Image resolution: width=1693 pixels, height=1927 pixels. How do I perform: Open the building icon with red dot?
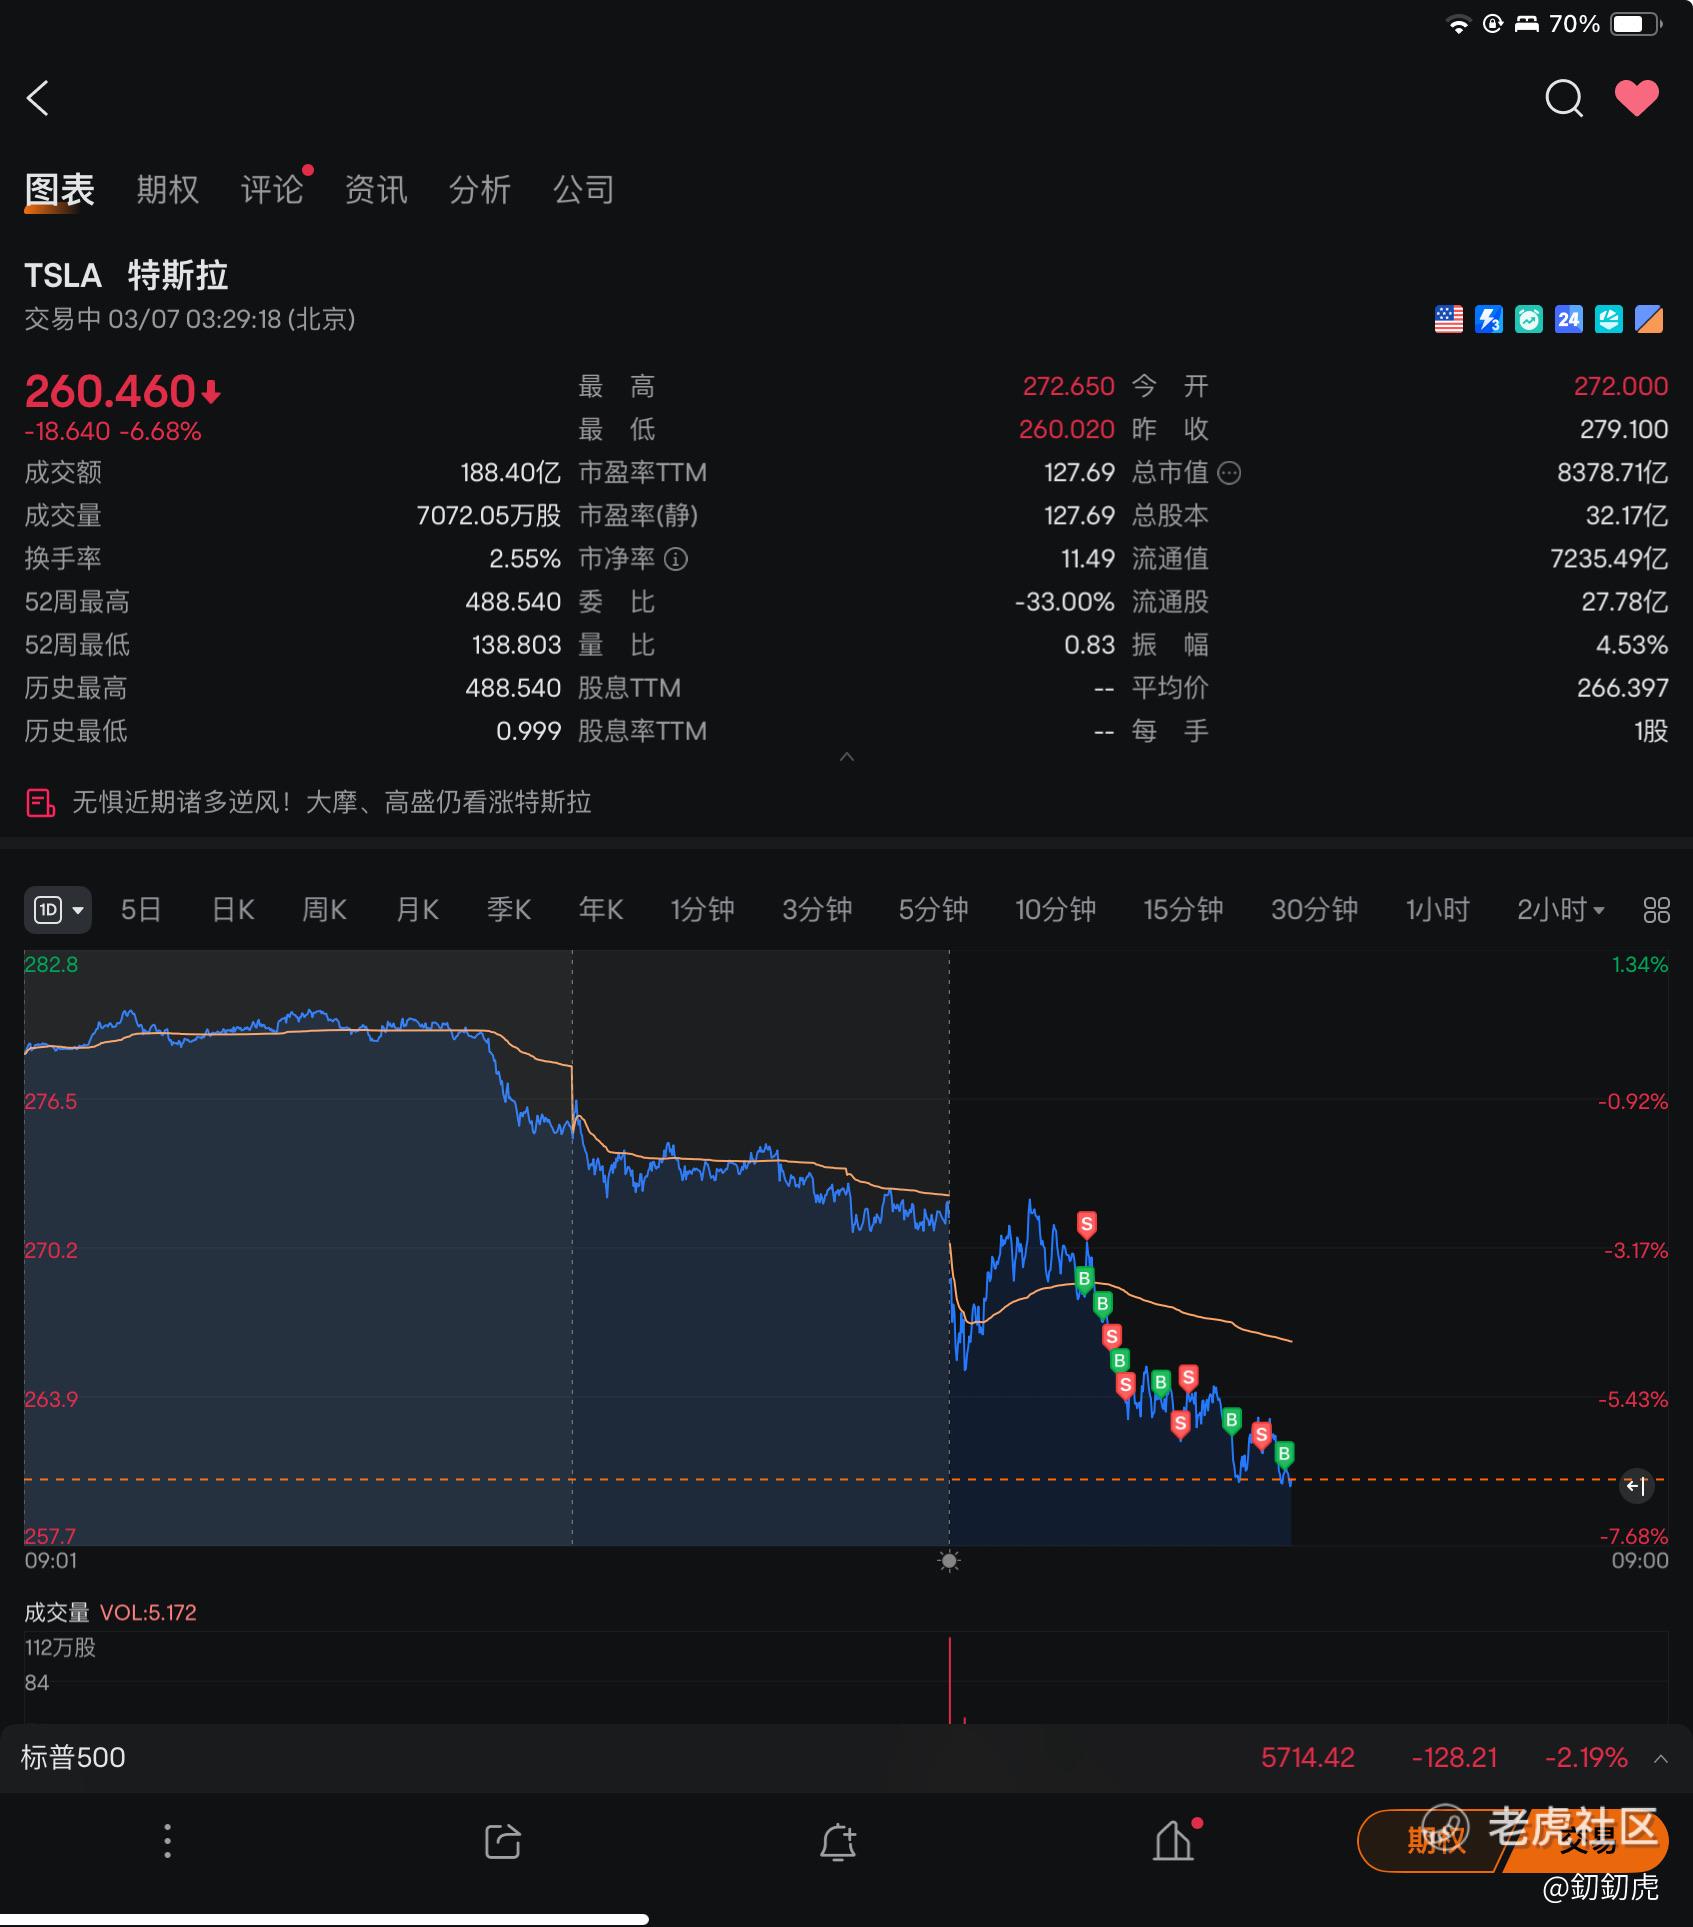click(1174, 1840)
